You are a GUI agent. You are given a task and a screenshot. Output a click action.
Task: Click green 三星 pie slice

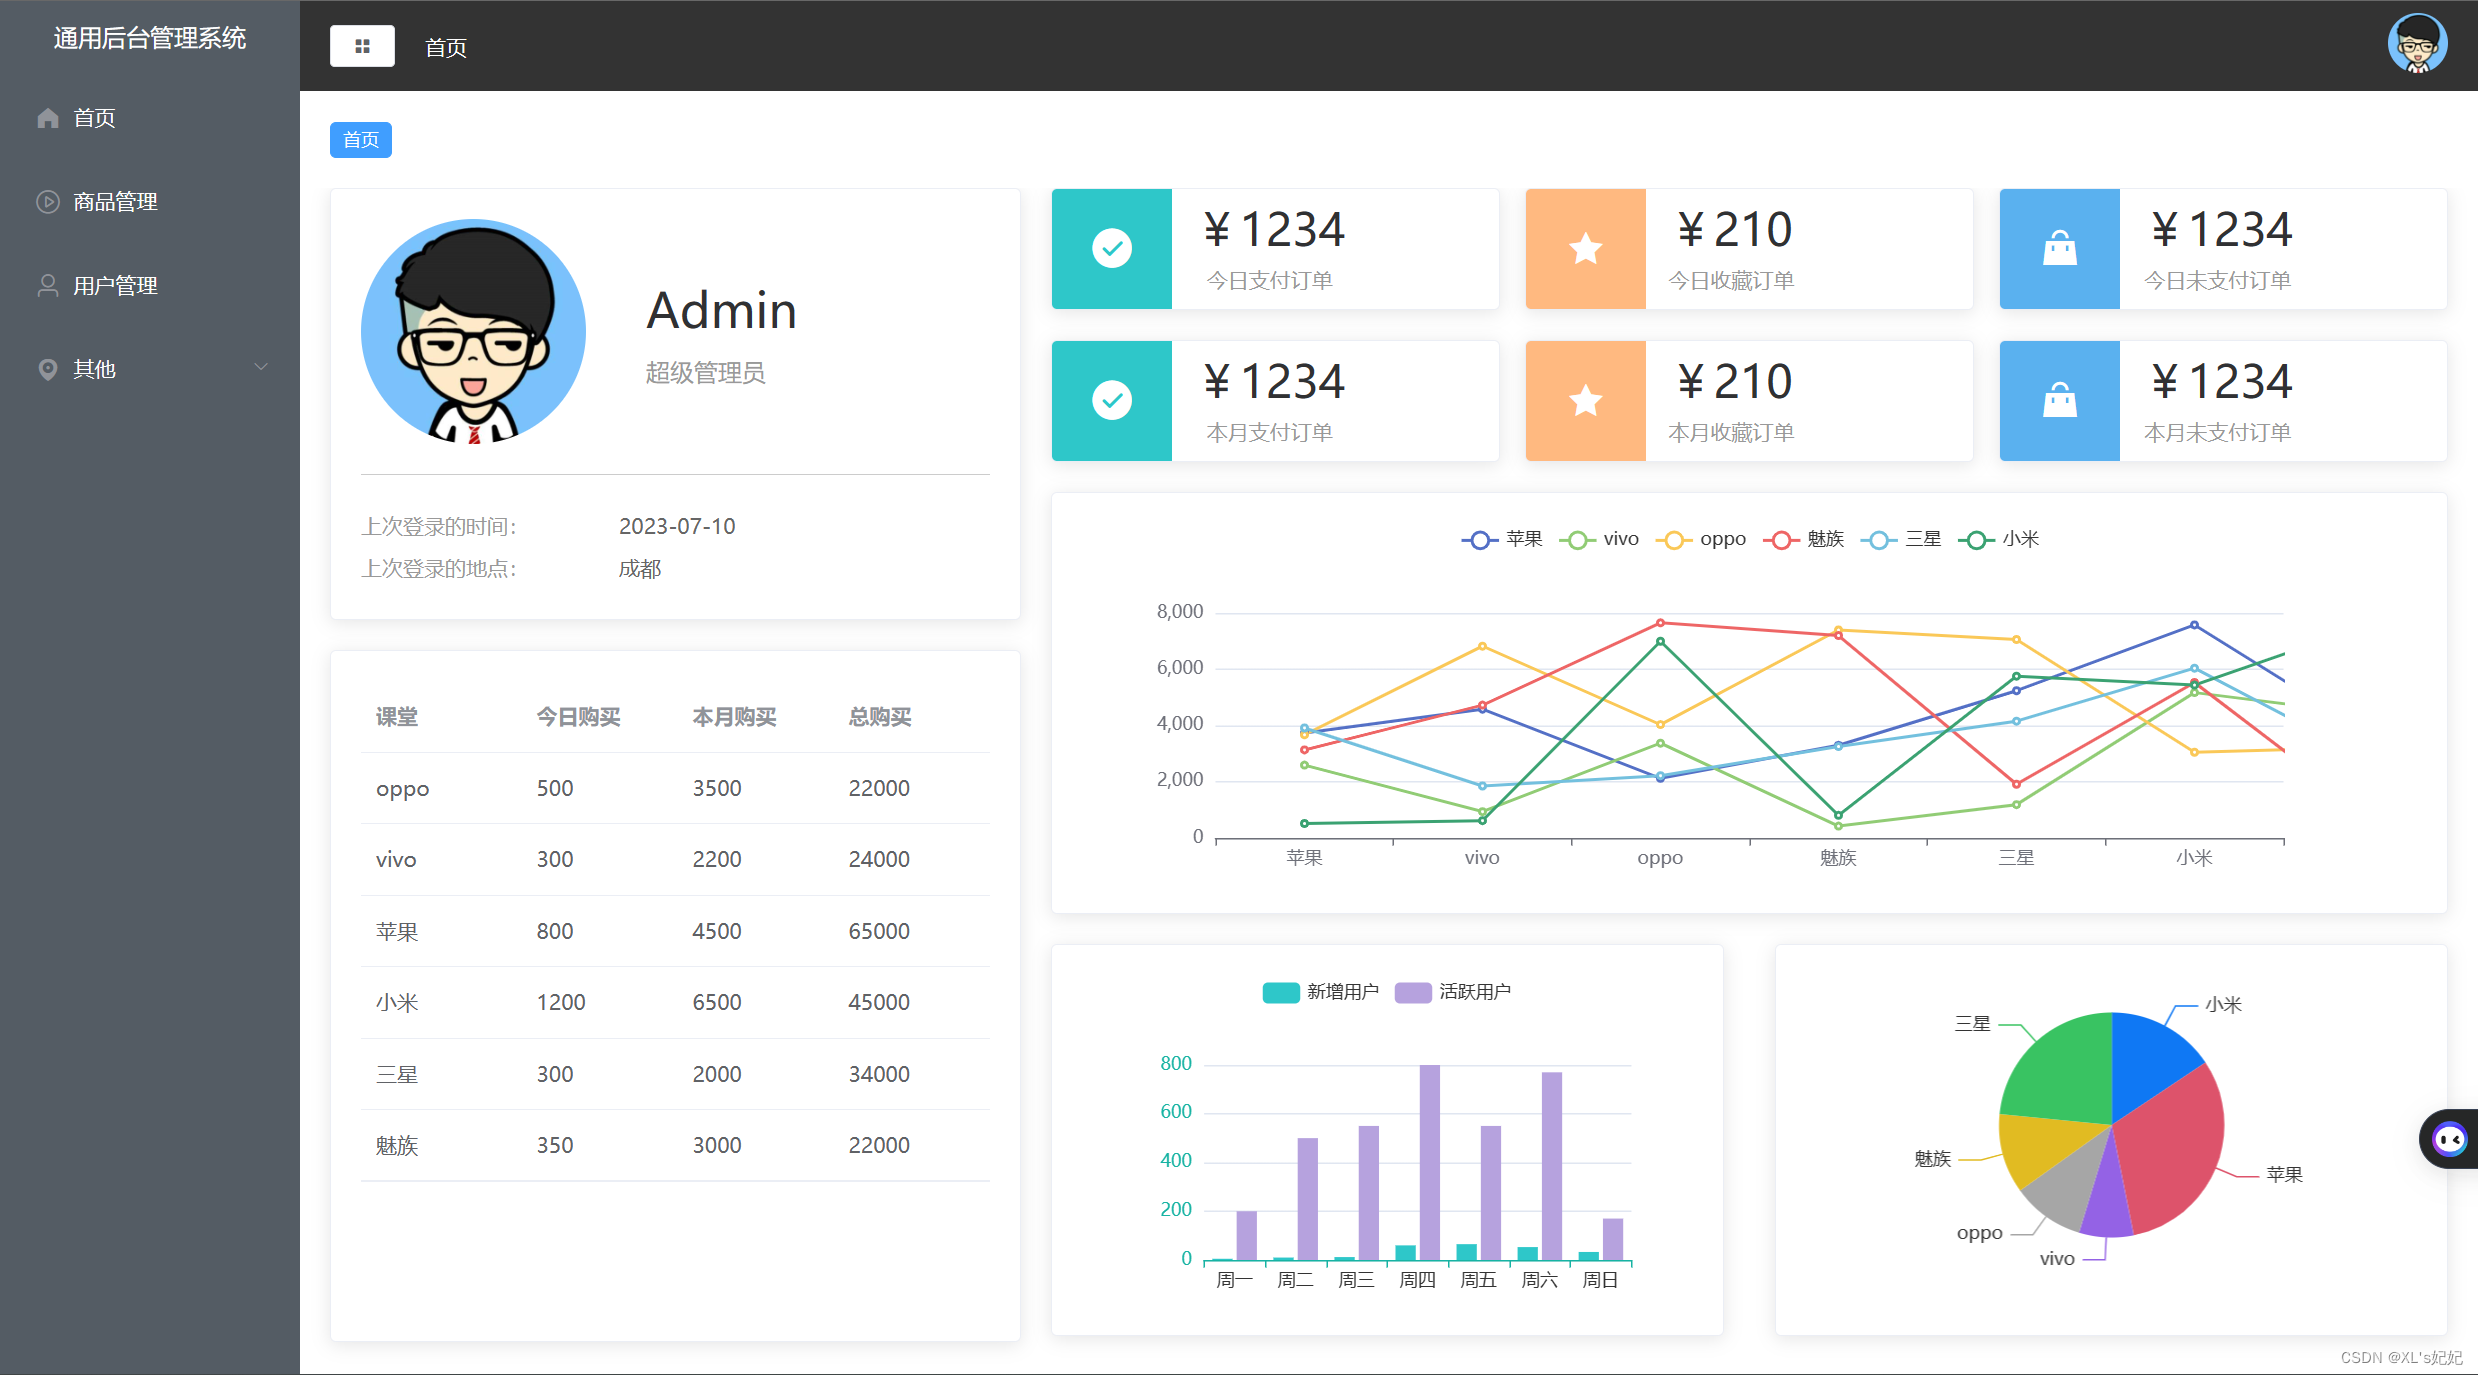[2065, 1070]
